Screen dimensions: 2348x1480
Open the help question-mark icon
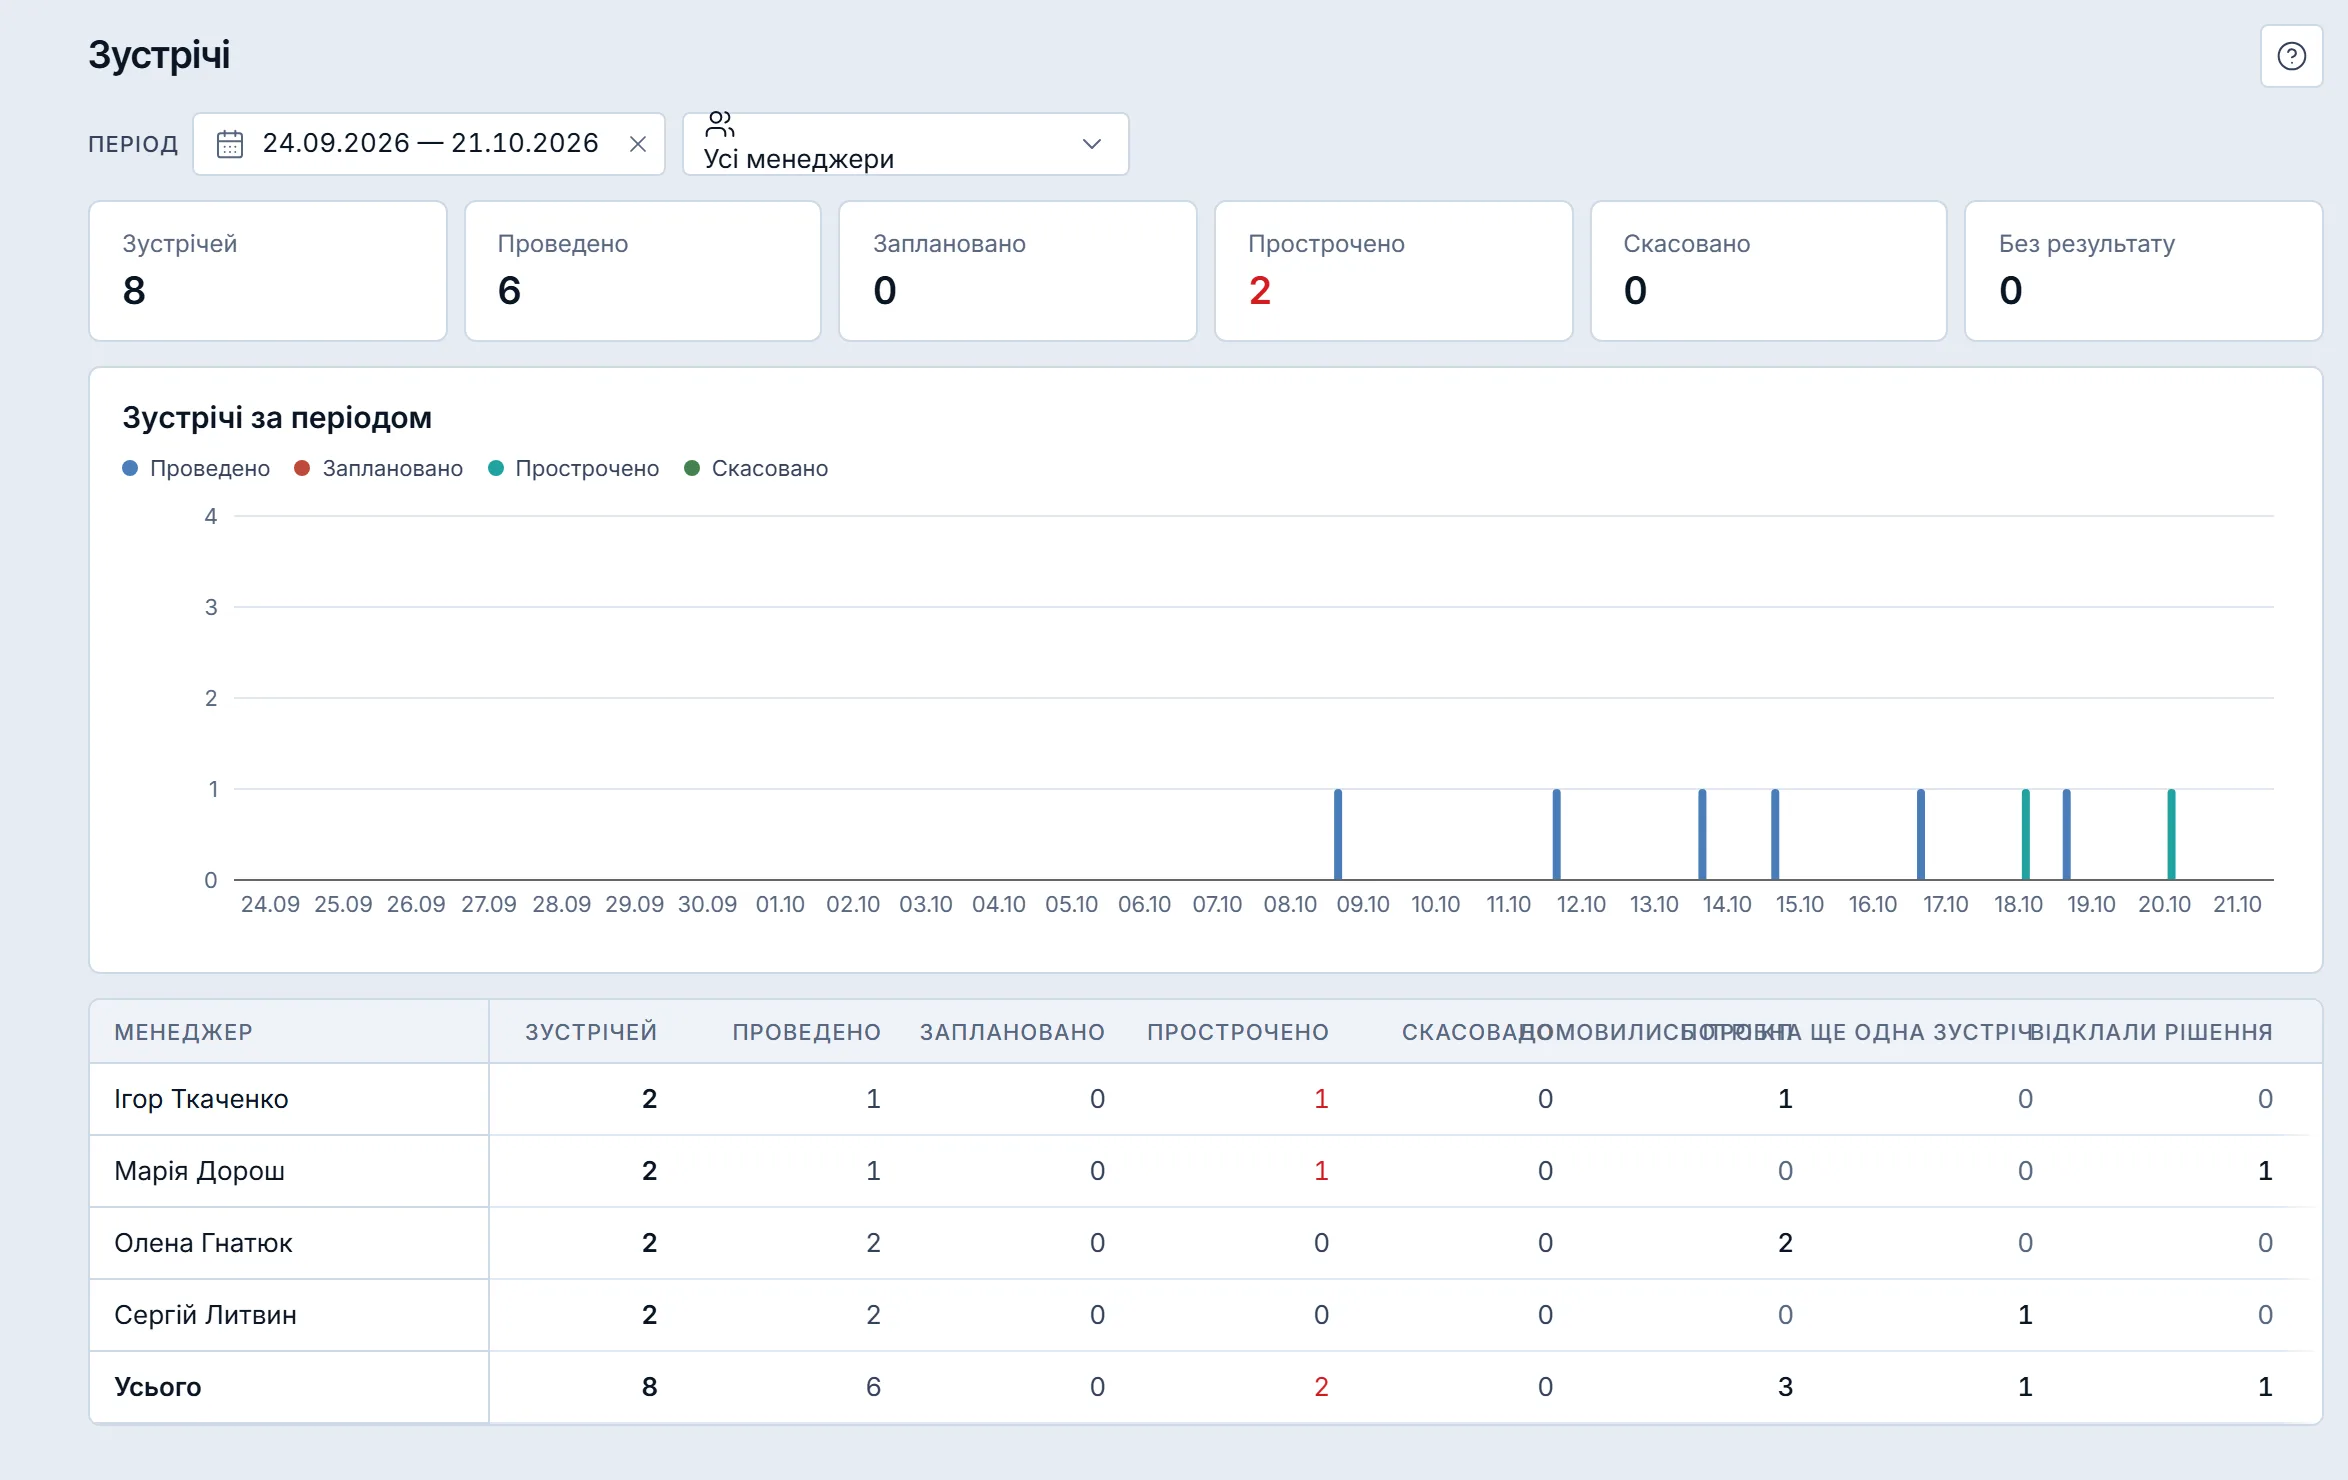tap(2291, 56)
